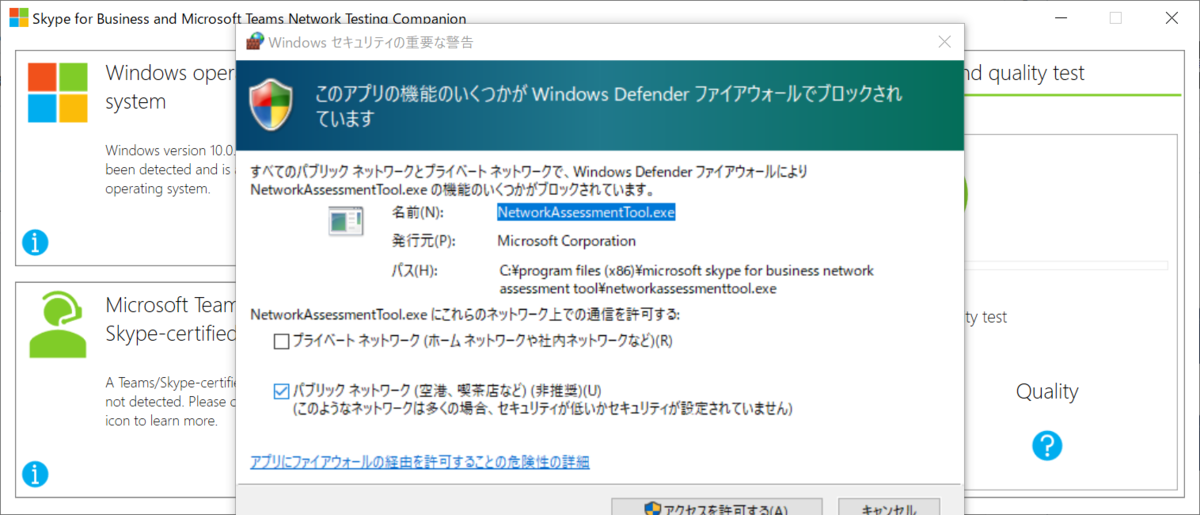Click the Windows operating system card heading
The height and width of the screenshot is (515, 1200).
pyautogui.click(x=170, y=87)
